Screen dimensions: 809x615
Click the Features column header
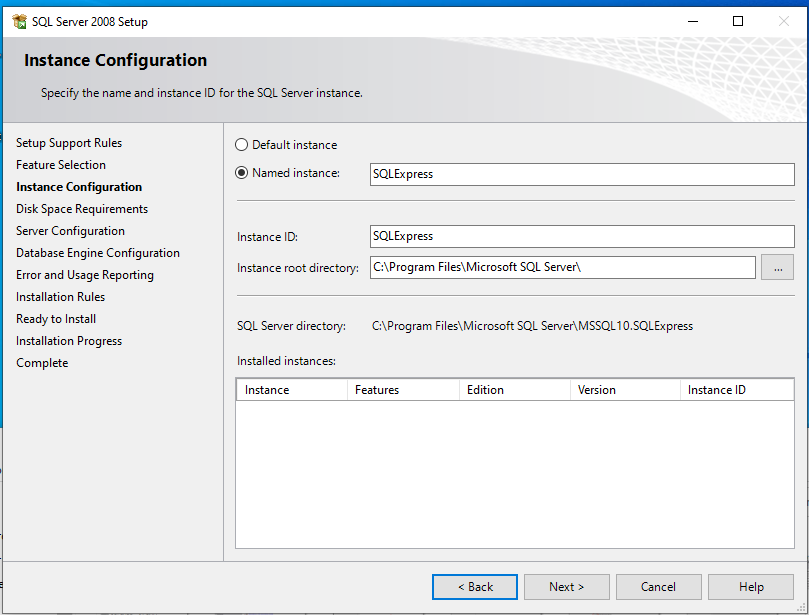point(403,390)
